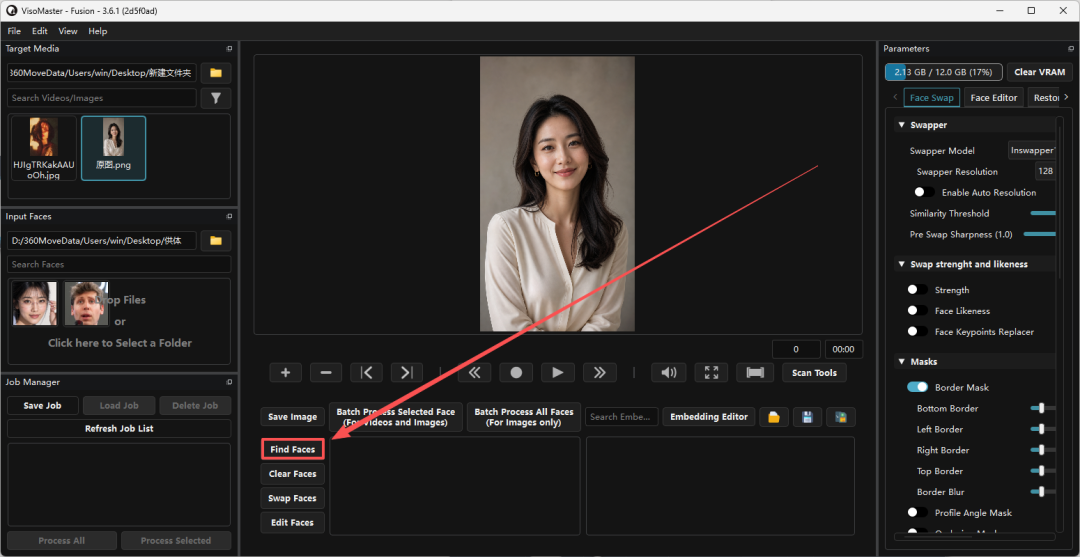Undock the Target Media panel
Screen dimensions: 1080x557
tap(229, 49)
